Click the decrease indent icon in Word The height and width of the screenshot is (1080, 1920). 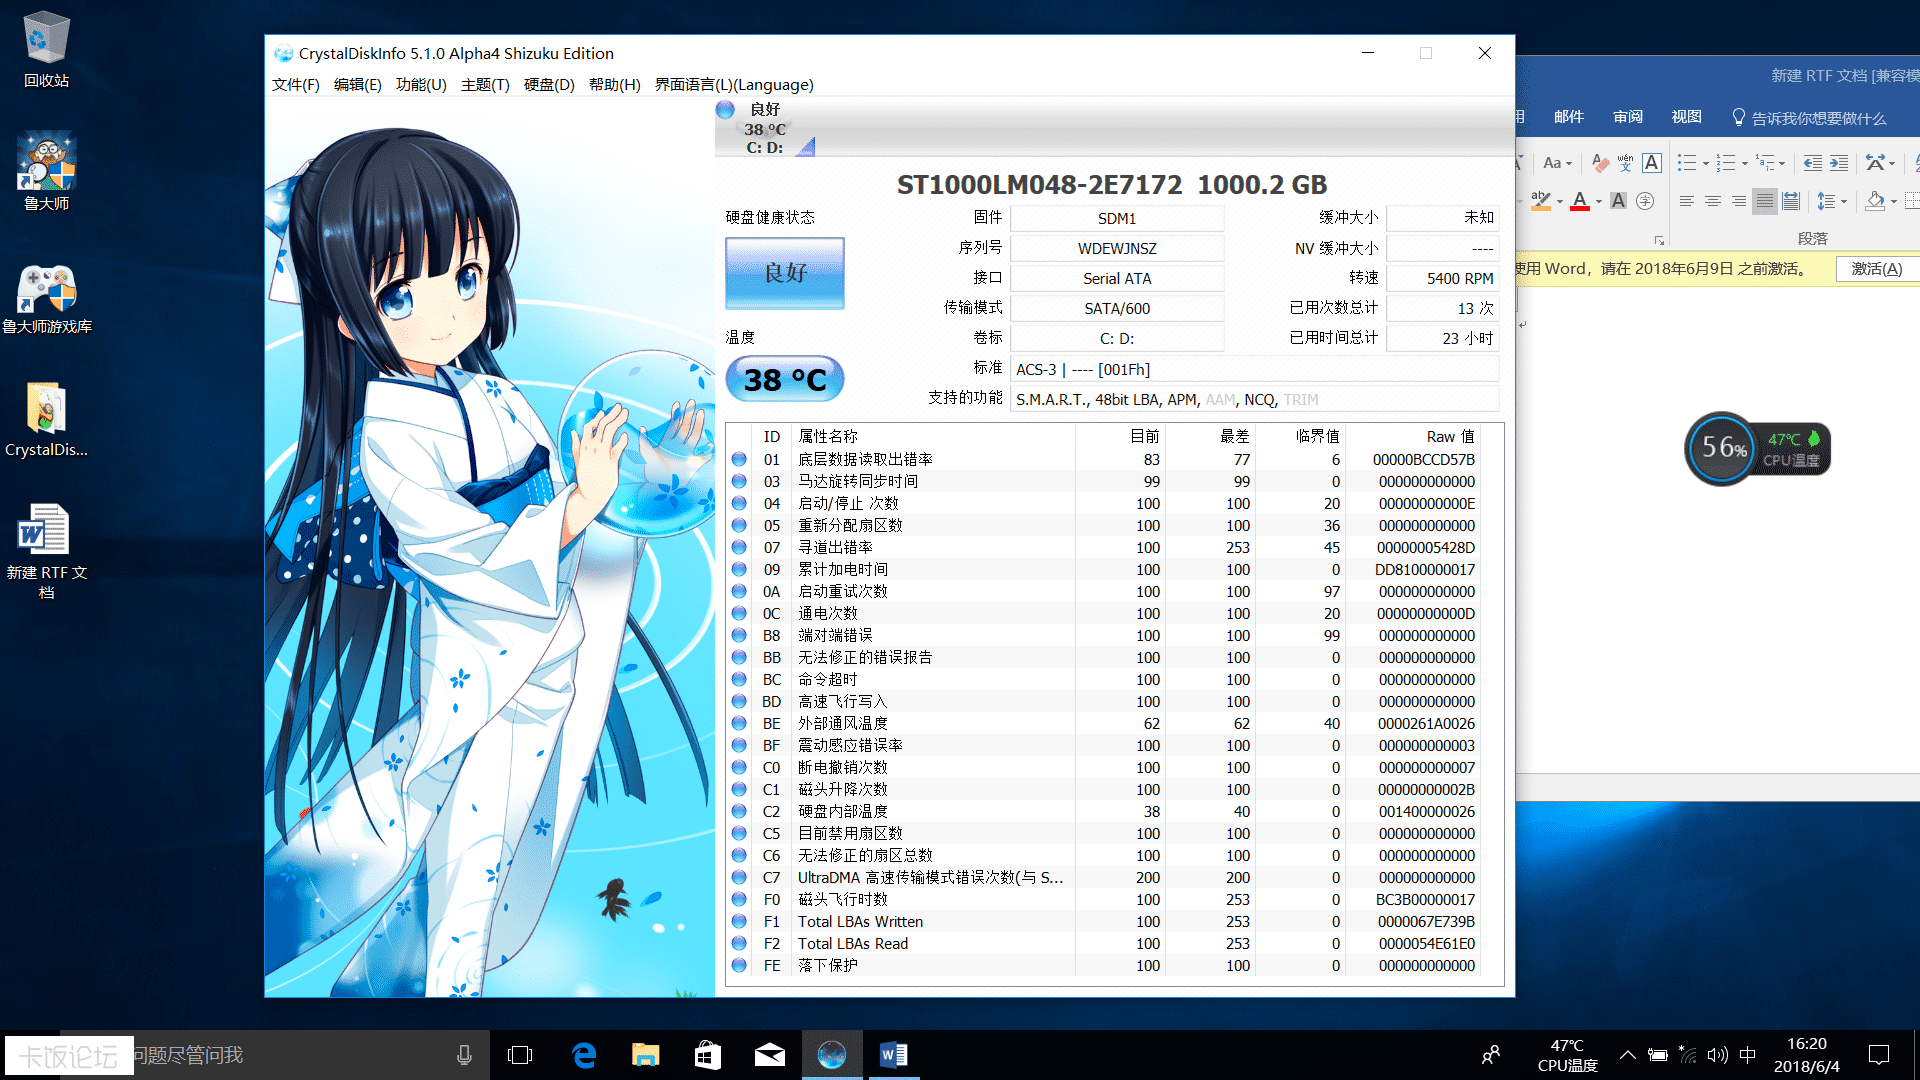[1812, 163]
